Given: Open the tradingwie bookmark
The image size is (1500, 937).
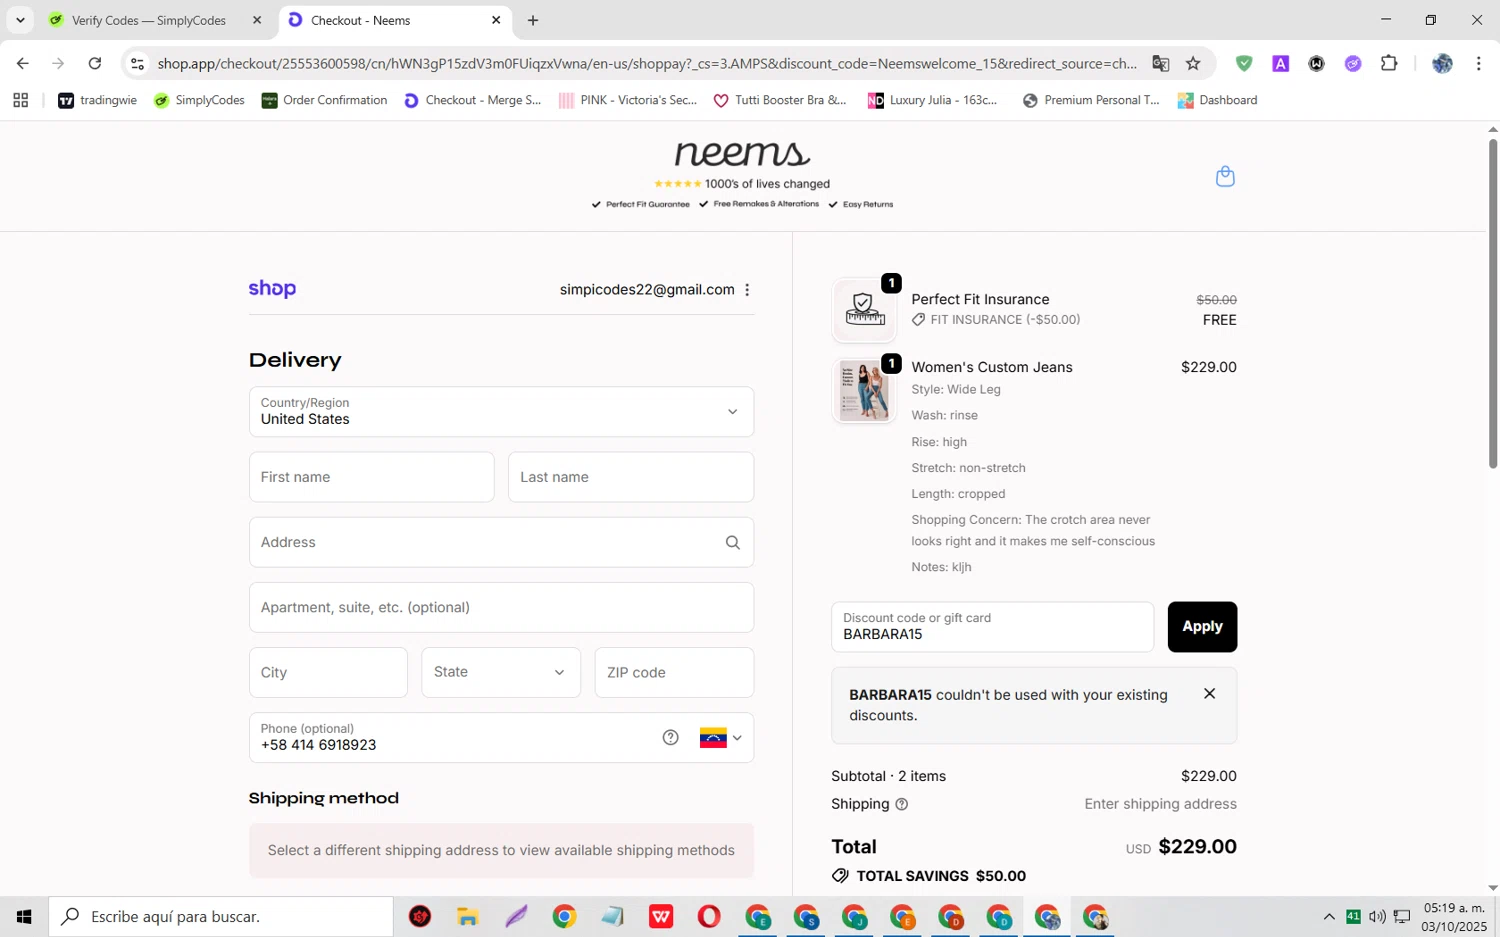Looking at the screenshot, I should pos(98,100).
